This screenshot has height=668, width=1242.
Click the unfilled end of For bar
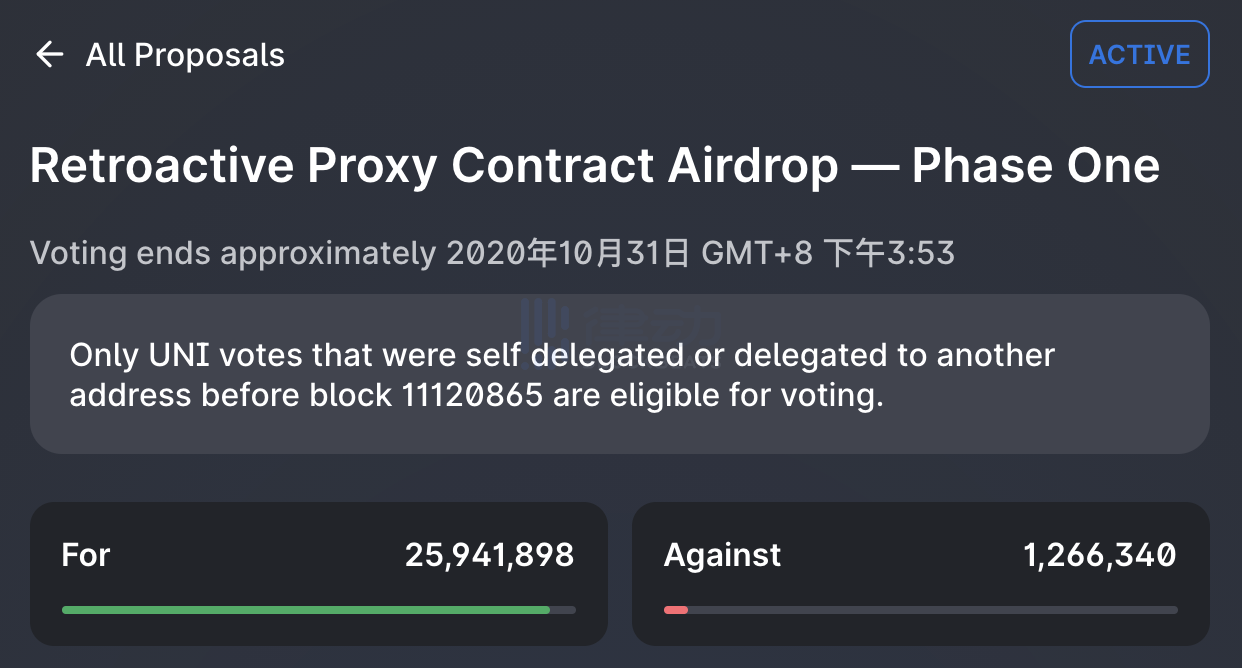point(563,609)
